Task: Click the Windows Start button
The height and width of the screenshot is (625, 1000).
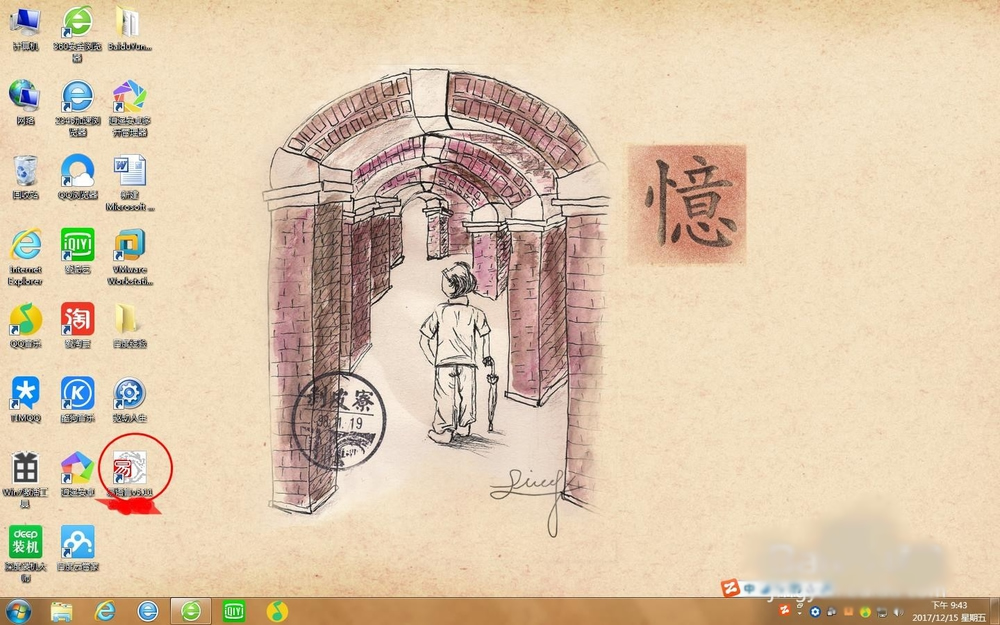Action: (x=18, y=610)
